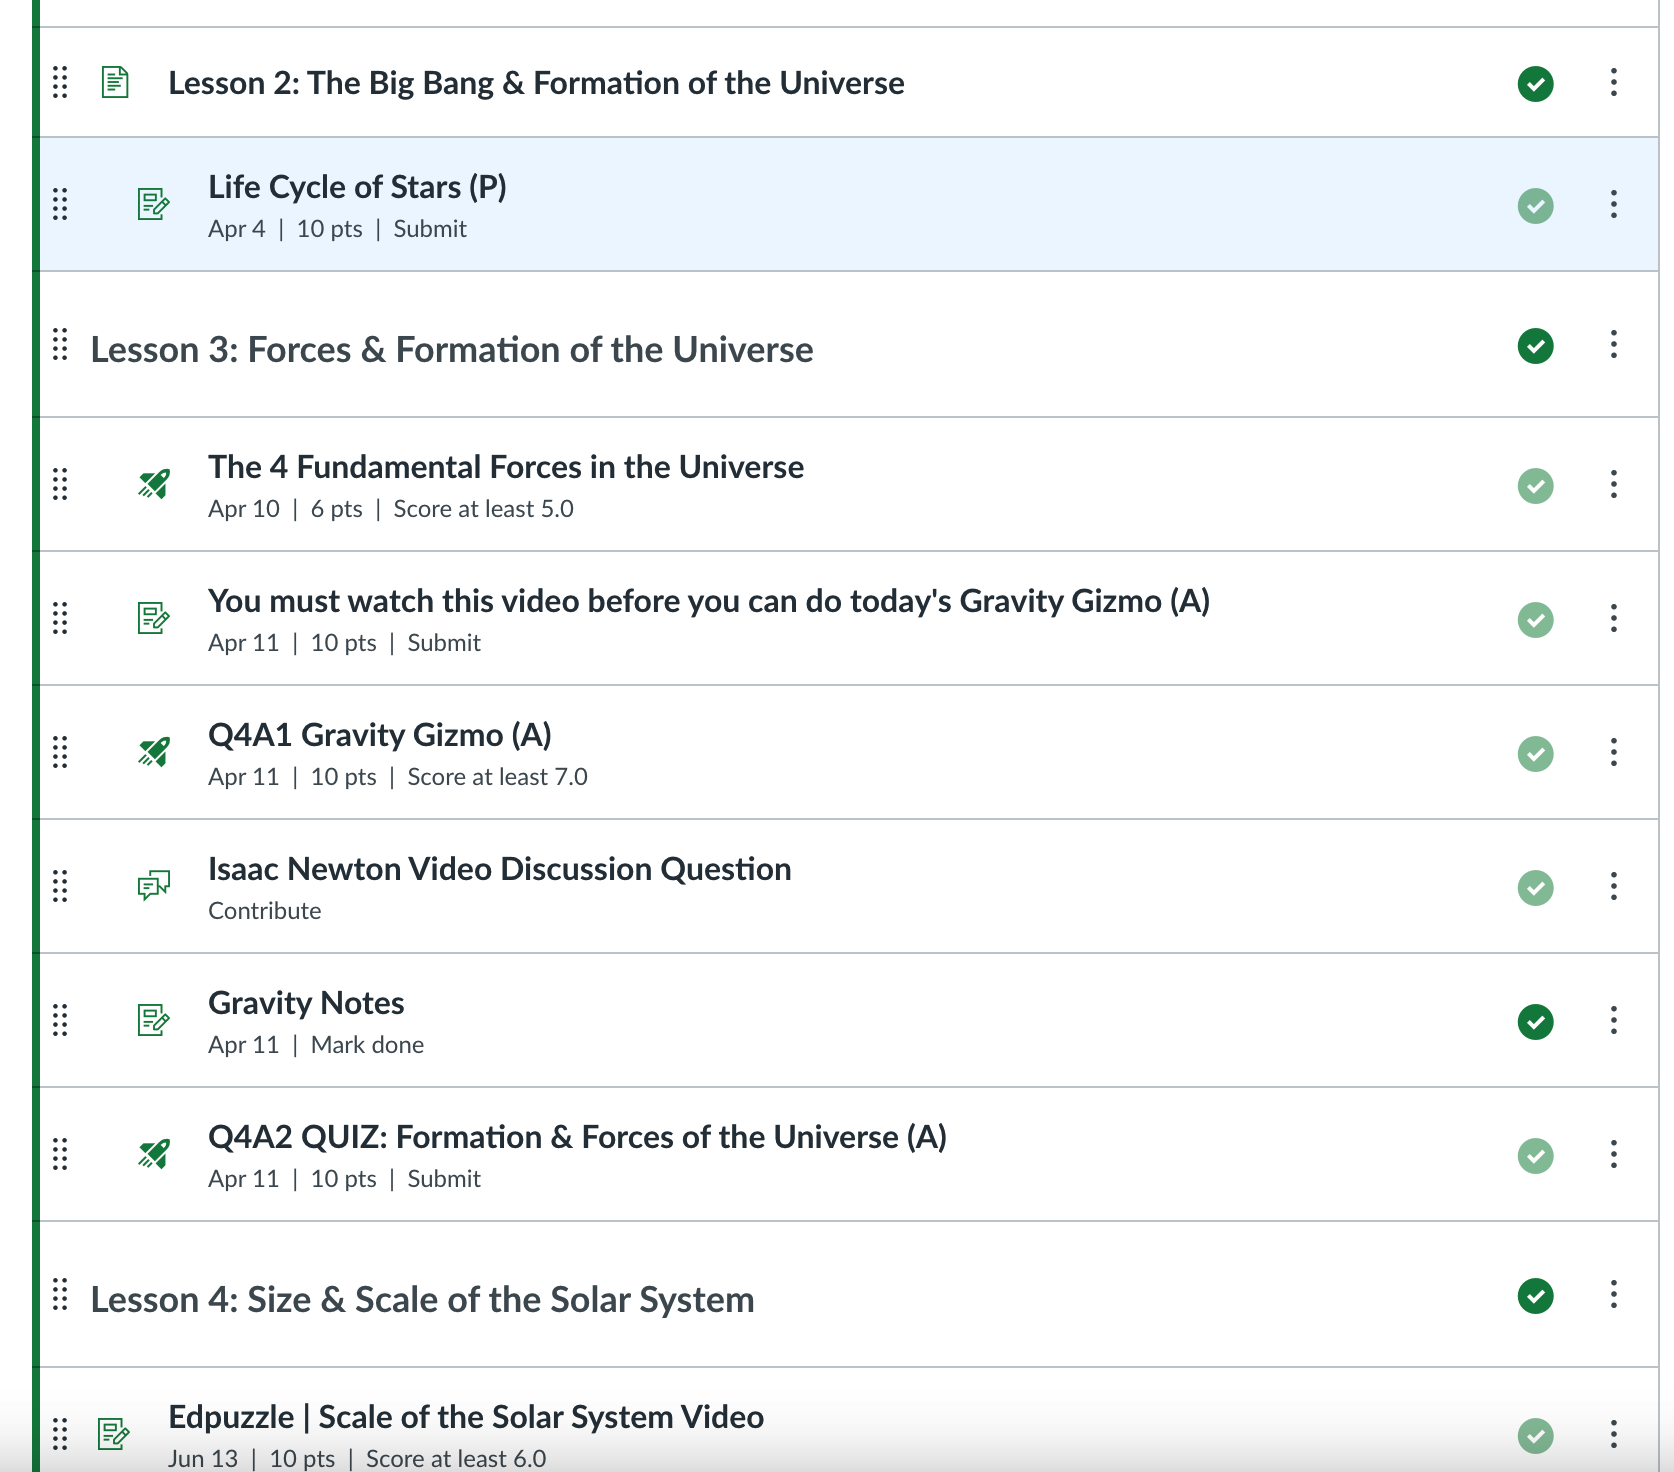Click the page icon beside Lesson 2: The Big Bang
The width and height of the screenshot is (1674, 1472).
pos(115,82)
